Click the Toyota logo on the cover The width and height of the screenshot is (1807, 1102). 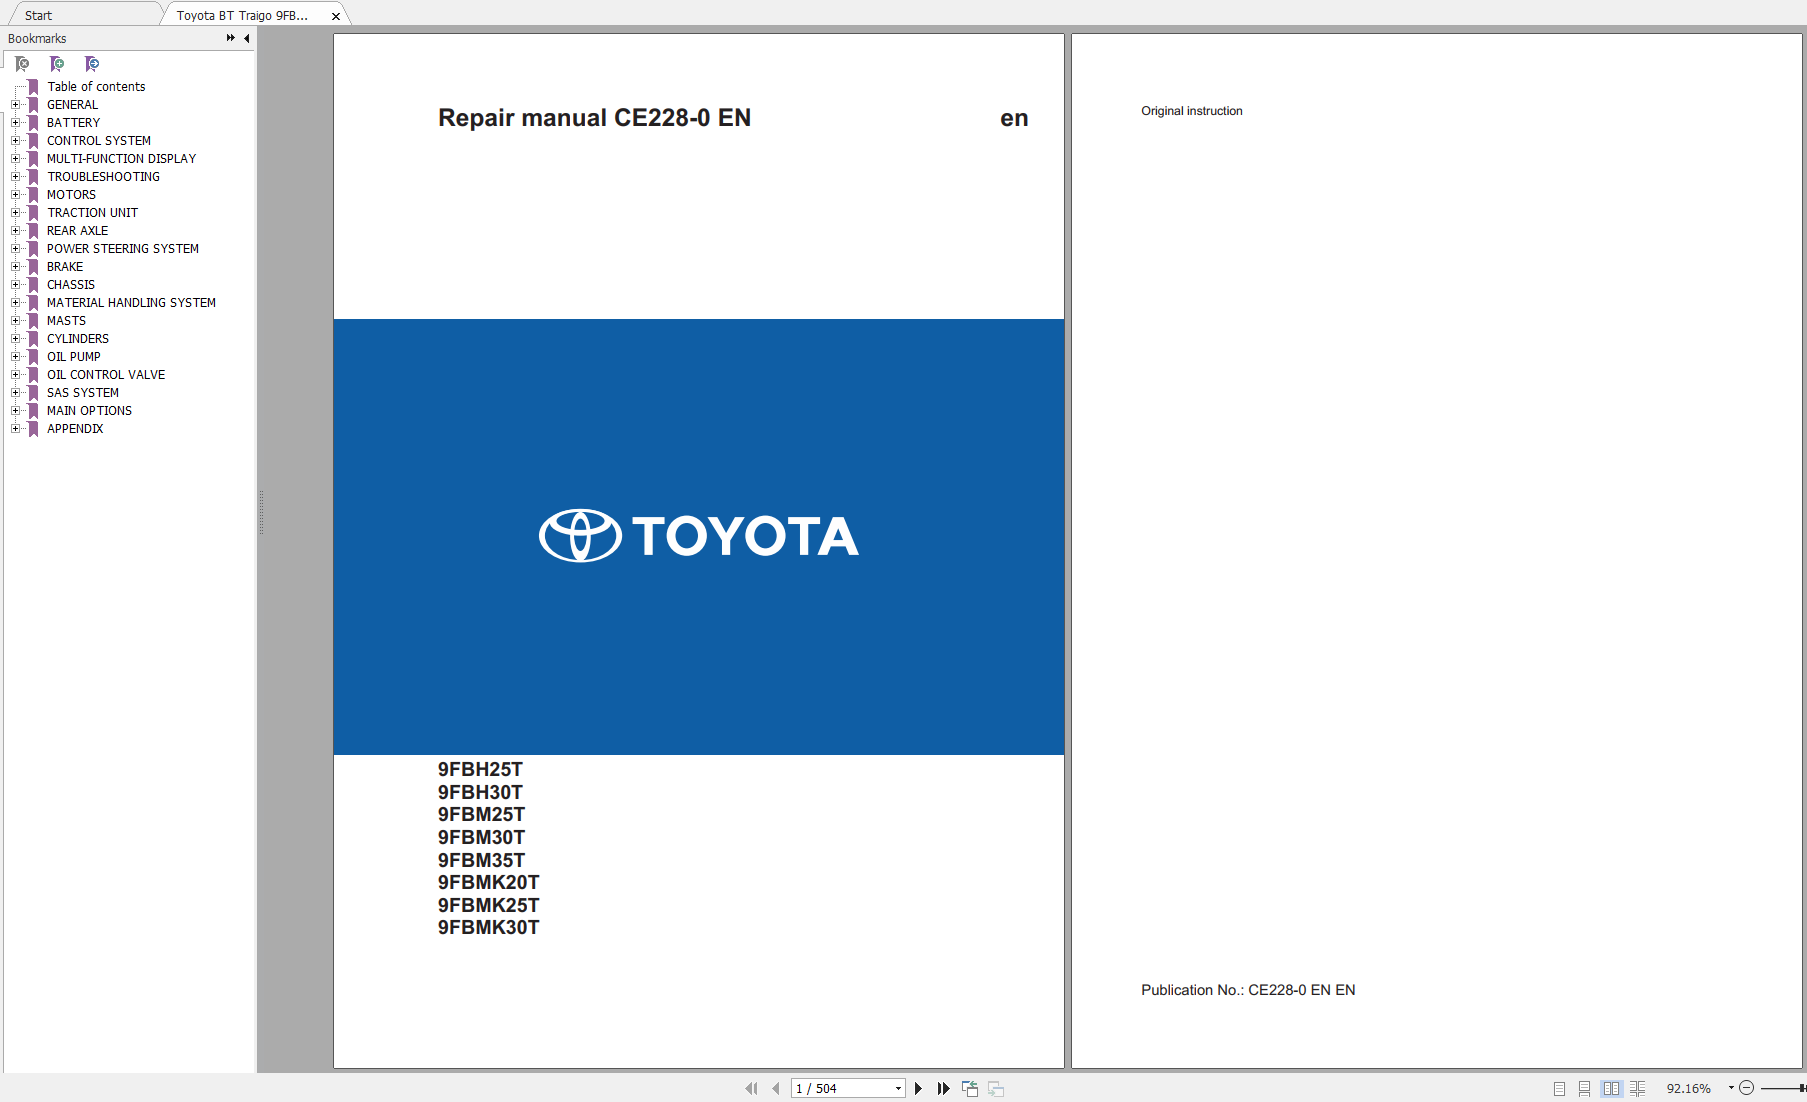point(698,536)
